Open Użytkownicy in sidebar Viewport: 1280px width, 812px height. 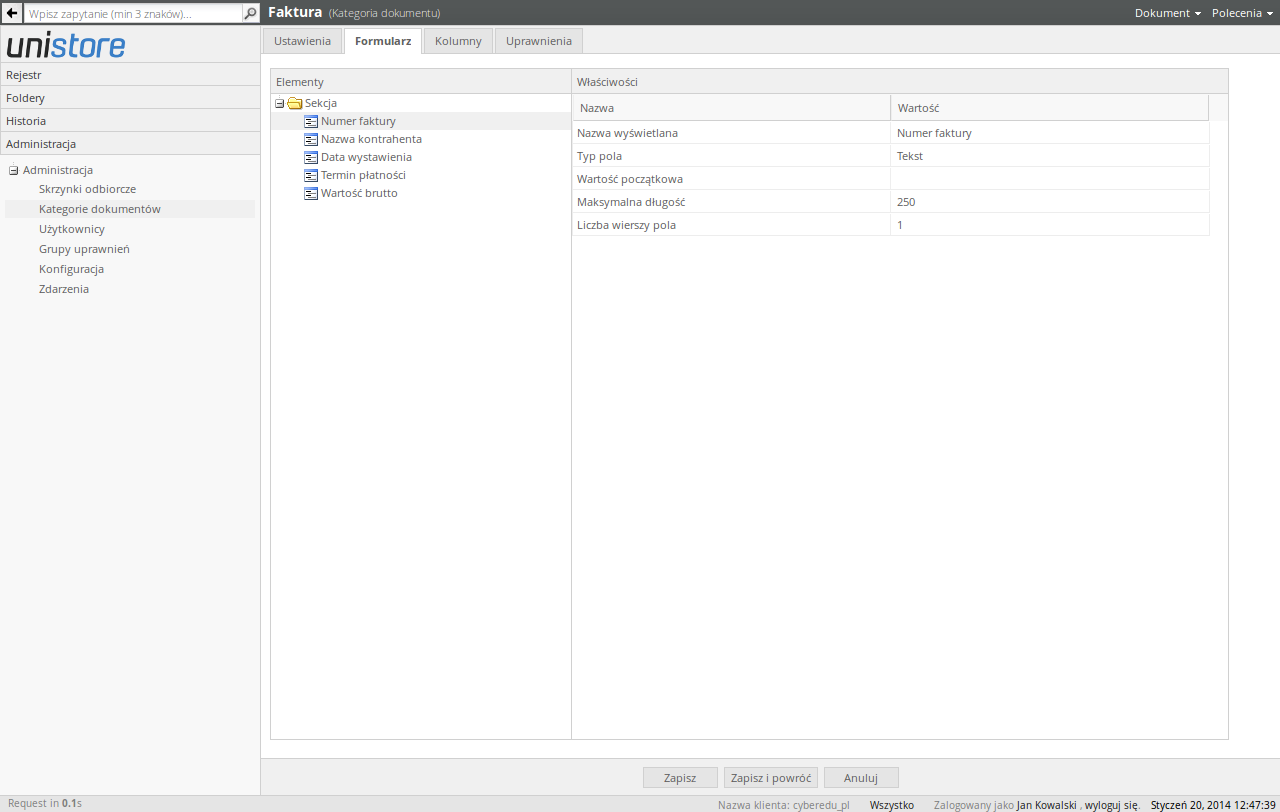click(72, 229)
